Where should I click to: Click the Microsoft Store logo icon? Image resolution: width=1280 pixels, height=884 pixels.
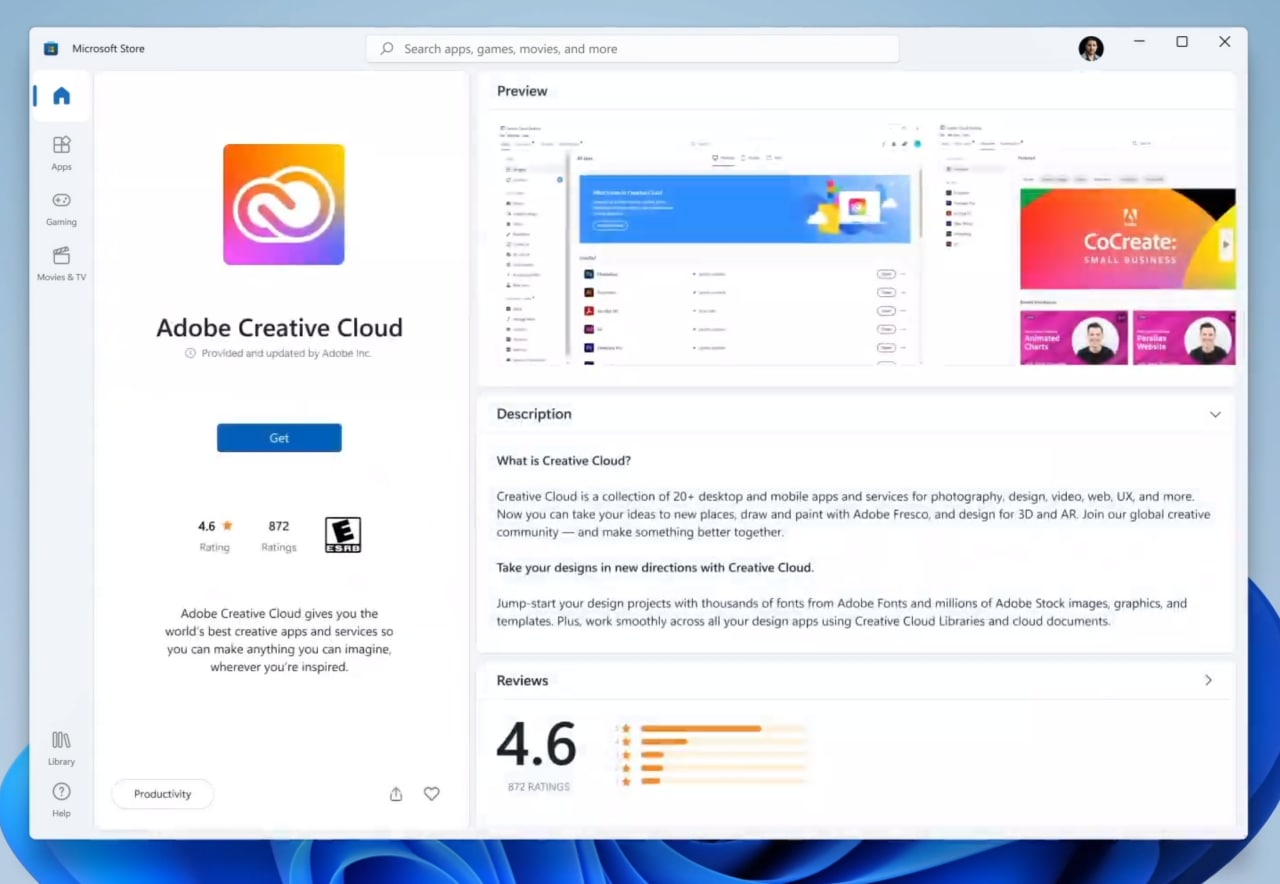[51, 48]
